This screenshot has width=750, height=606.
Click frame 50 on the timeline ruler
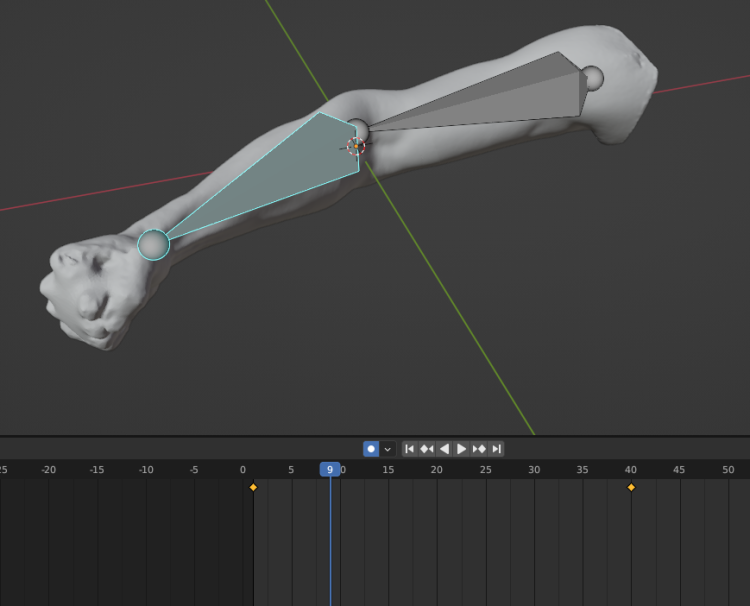click(x=728, y=470)
